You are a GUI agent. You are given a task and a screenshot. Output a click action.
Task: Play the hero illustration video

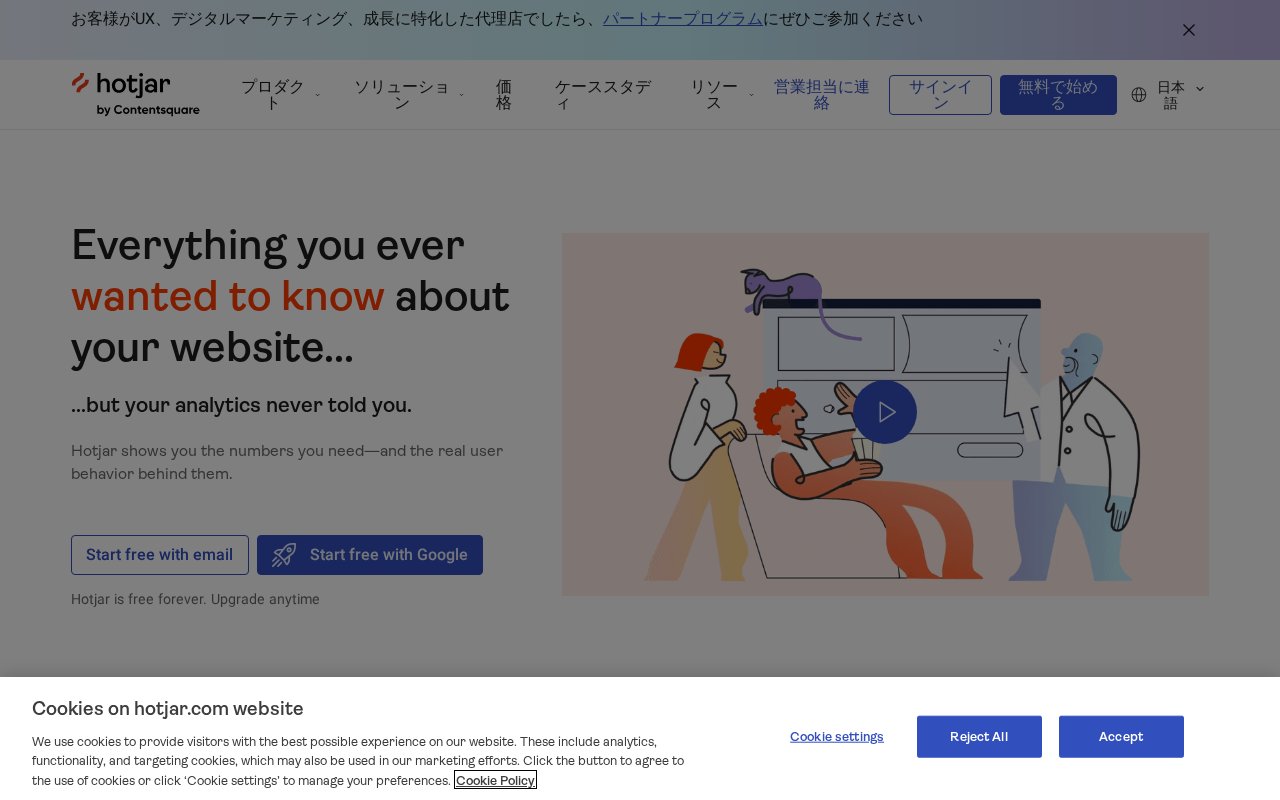pos(885,412)
